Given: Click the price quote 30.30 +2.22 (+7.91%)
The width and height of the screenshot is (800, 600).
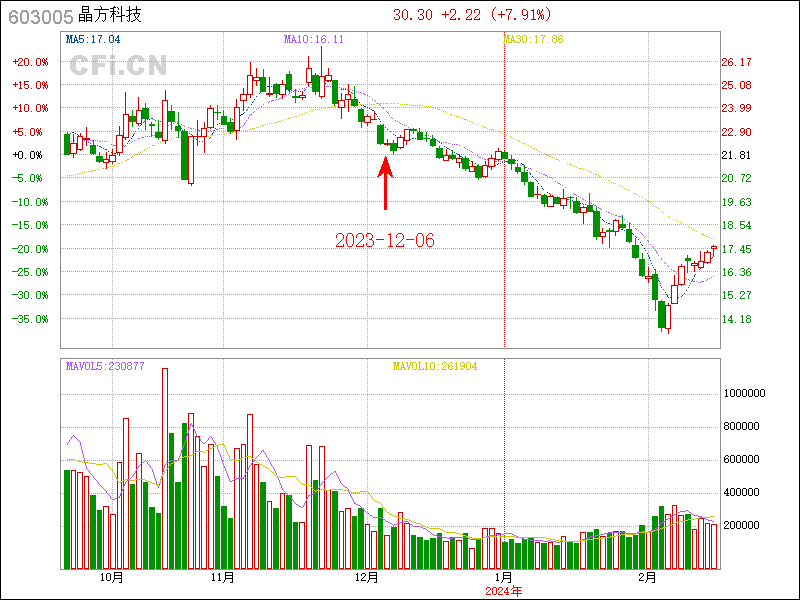Looking at the screenshot, I should click(x=472, y=15).
